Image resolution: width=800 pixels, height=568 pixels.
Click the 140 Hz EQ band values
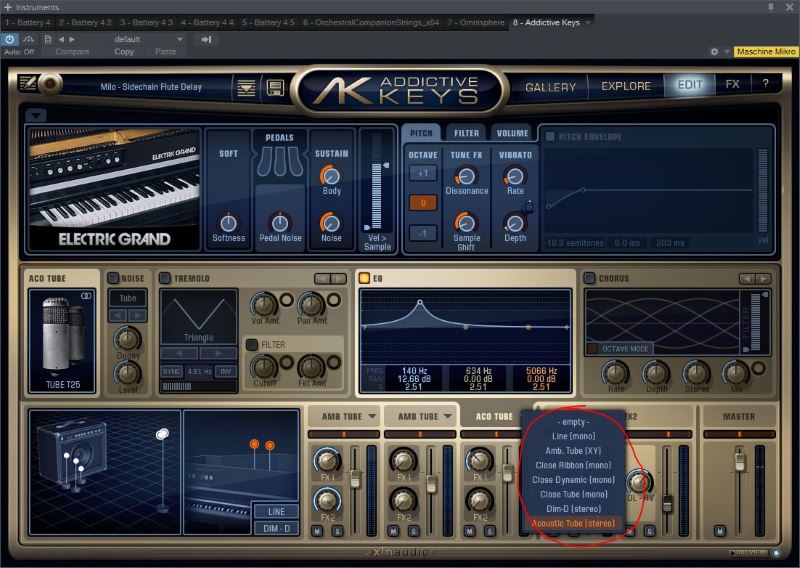click(414, 379)
